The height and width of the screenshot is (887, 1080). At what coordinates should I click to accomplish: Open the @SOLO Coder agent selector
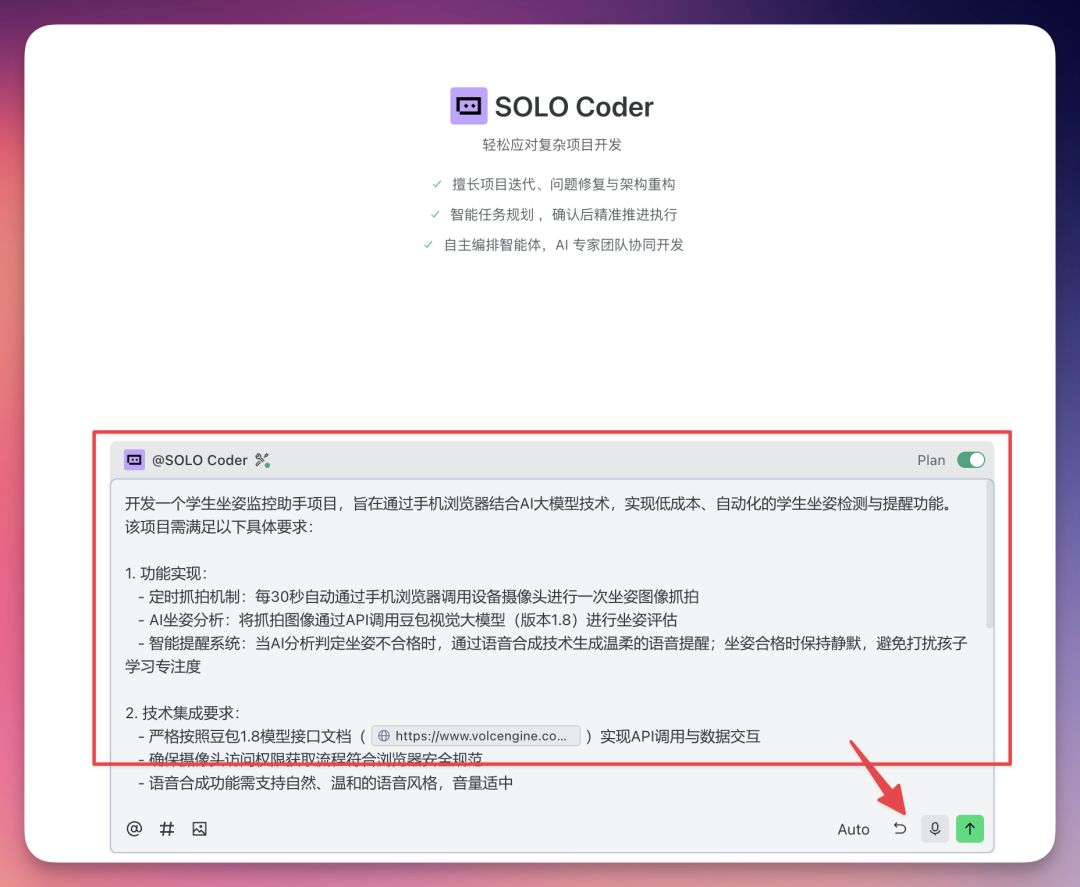199,460
